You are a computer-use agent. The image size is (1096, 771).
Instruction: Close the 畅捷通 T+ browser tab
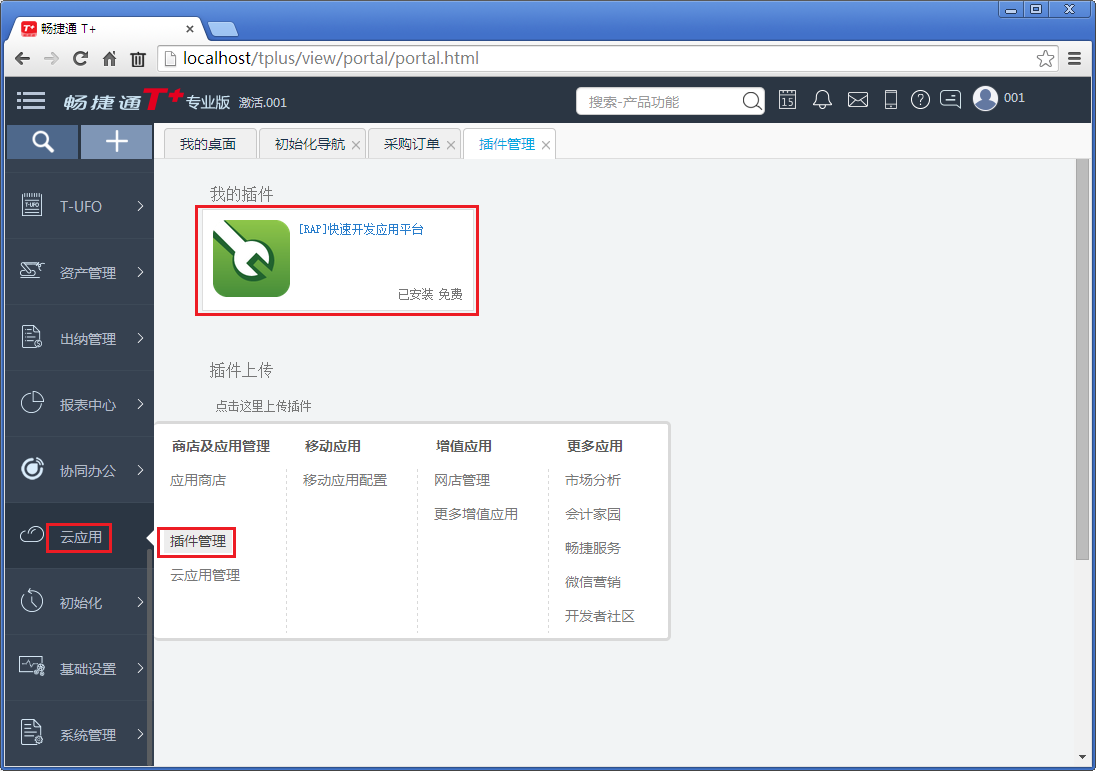coord(190,29)
